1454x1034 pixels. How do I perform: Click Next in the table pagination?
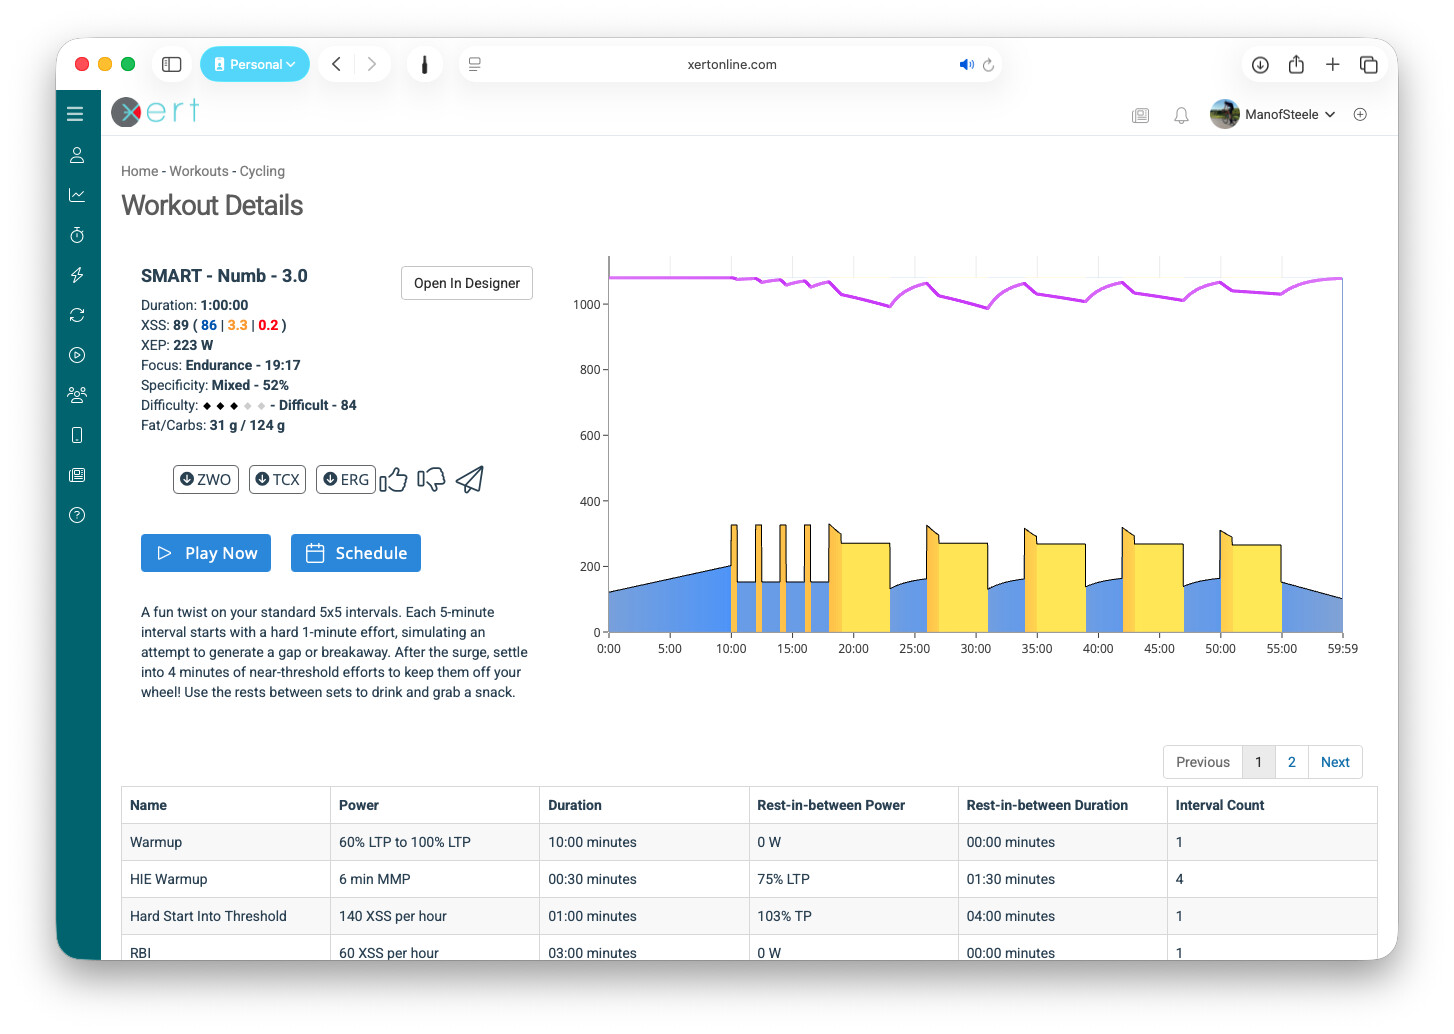click(x=1334, y=762)
